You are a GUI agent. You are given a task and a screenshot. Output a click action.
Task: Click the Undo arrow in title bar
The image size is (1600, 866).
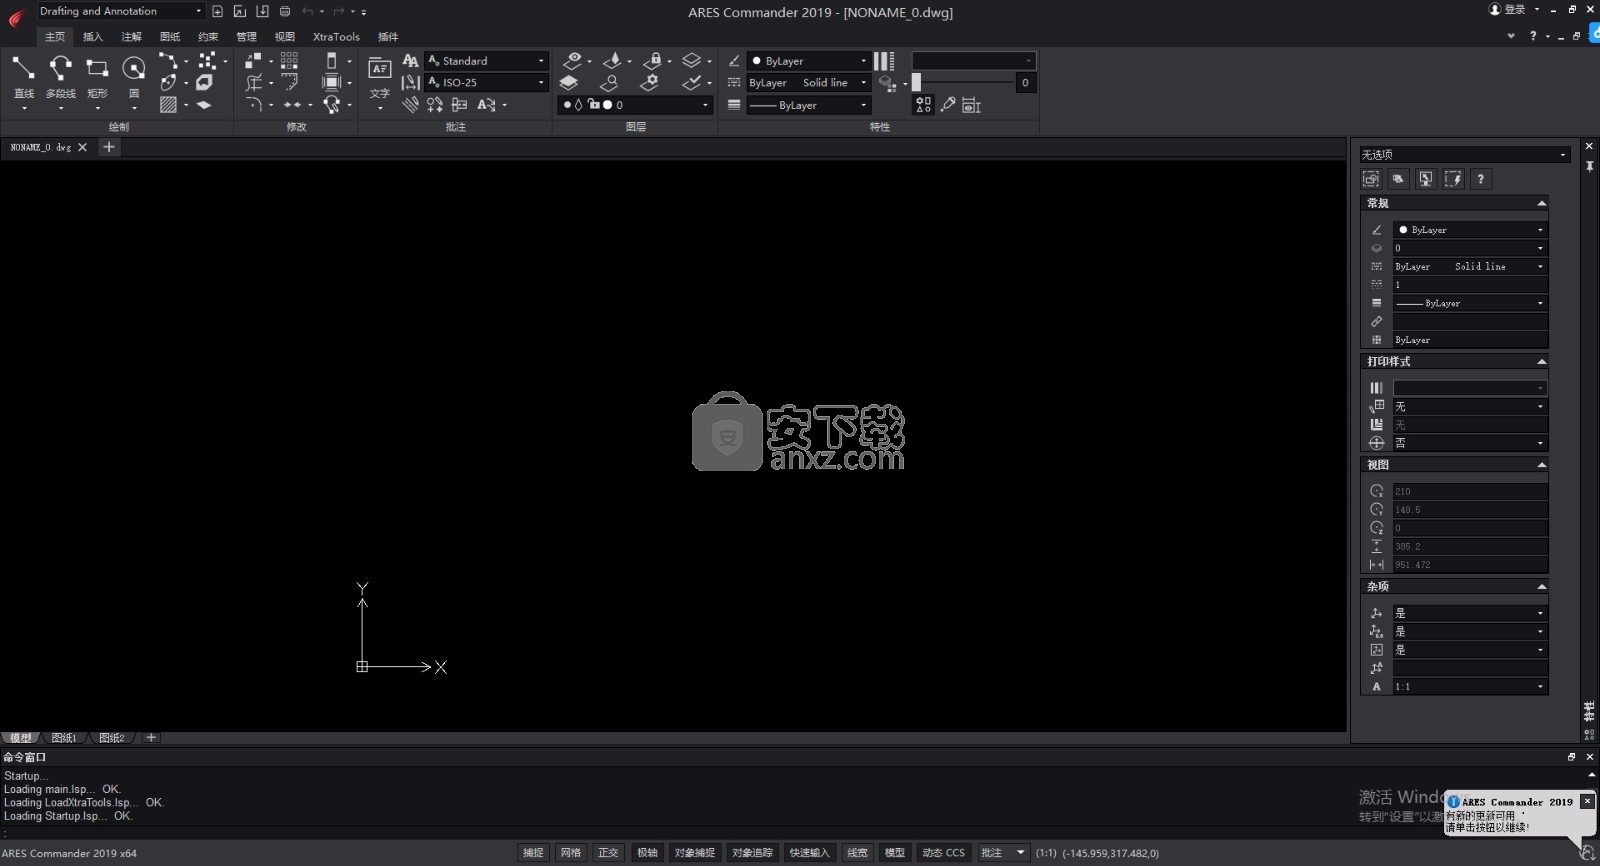pos(307,11)
